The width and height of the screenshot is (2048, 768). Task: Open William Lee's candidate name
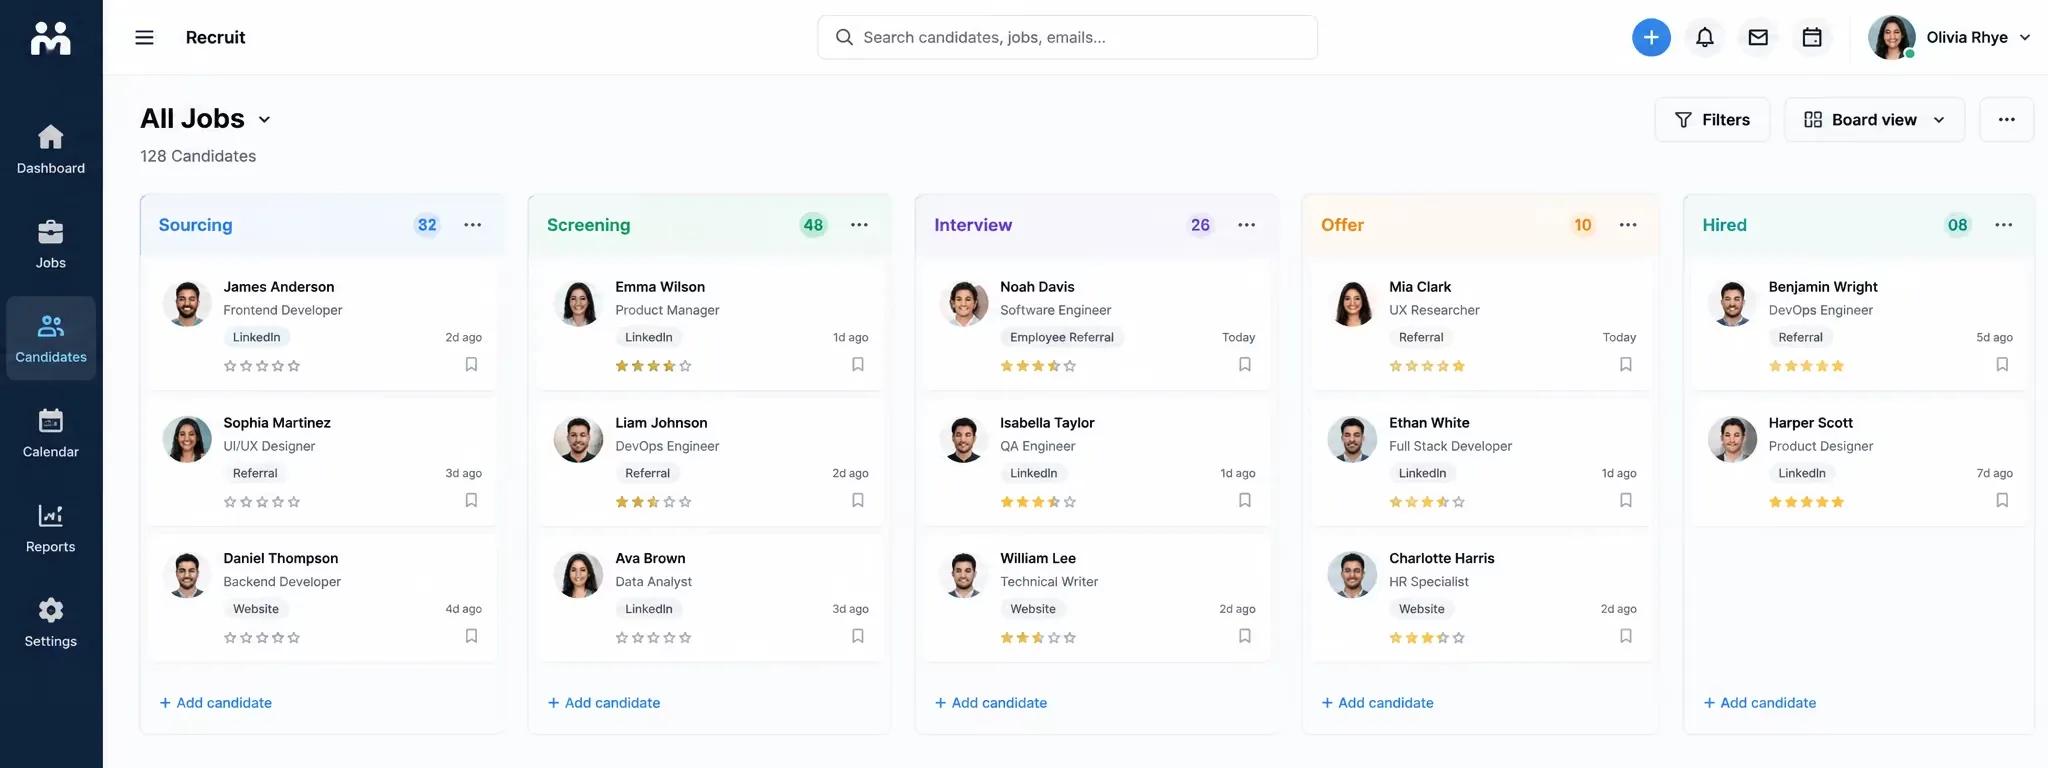pos(1038,558)
